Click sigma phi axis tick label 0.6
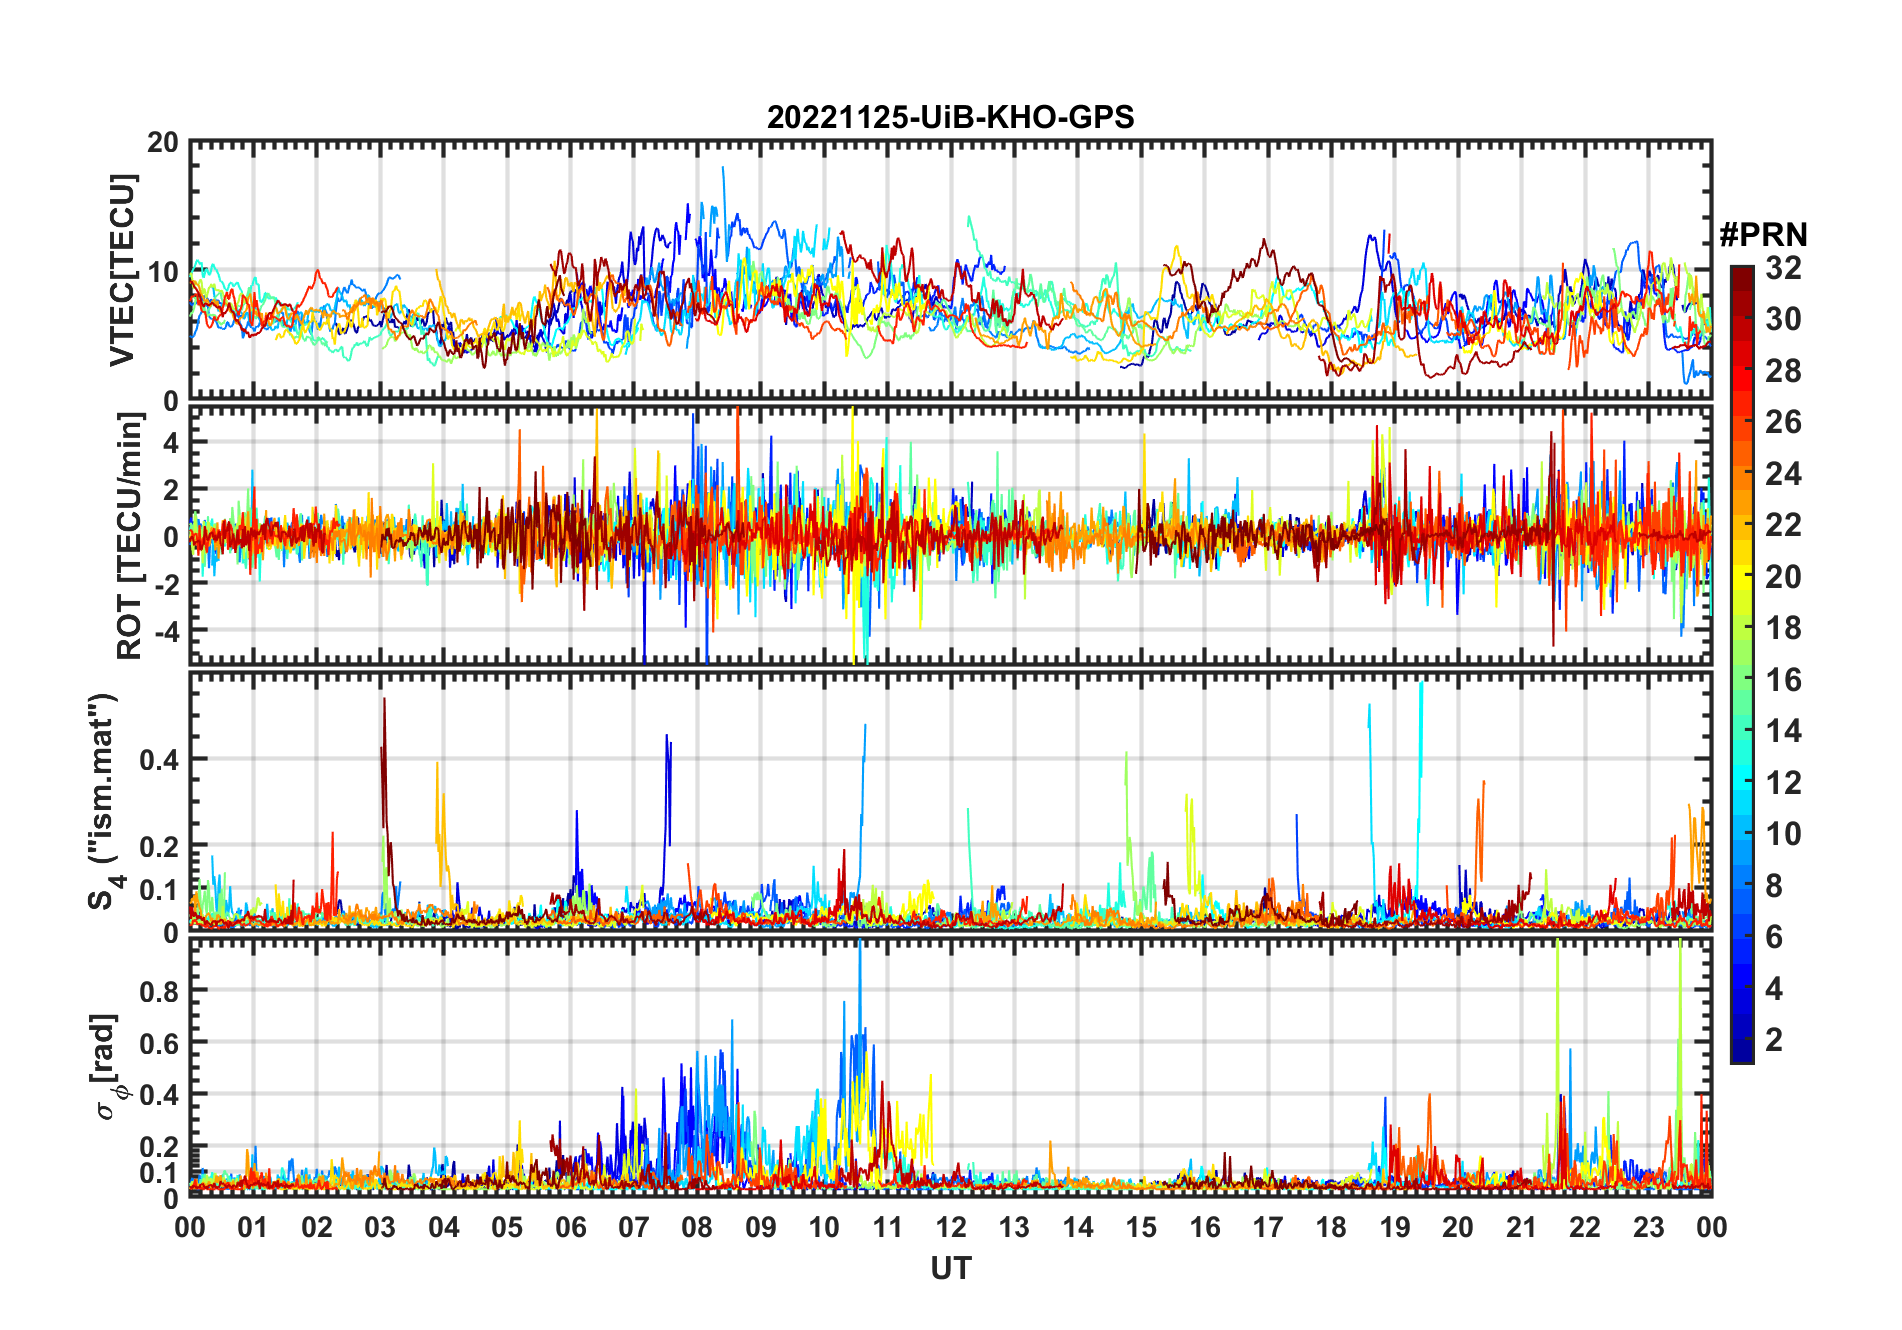Viewport: 1902px width, 1330px height. [159, 1043]
